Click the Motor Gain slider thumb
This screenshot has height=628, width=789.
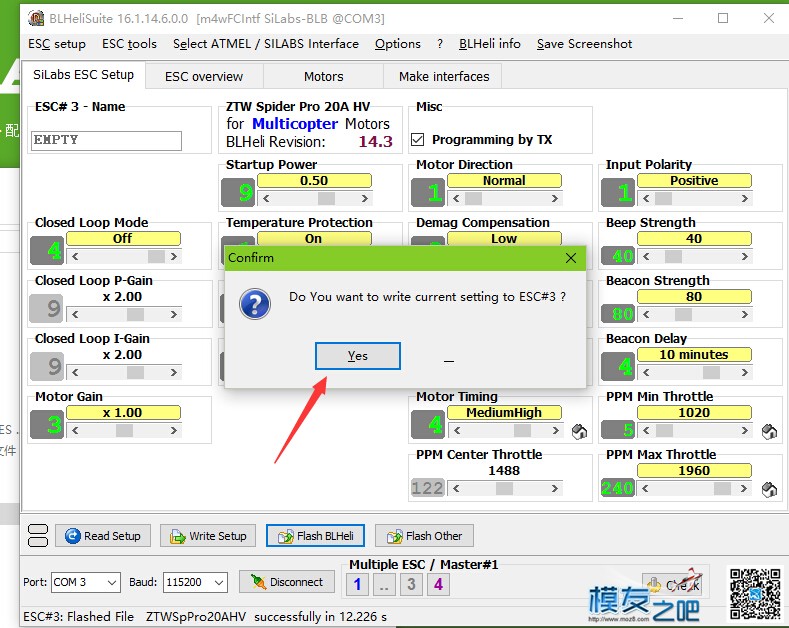[124, 430]
